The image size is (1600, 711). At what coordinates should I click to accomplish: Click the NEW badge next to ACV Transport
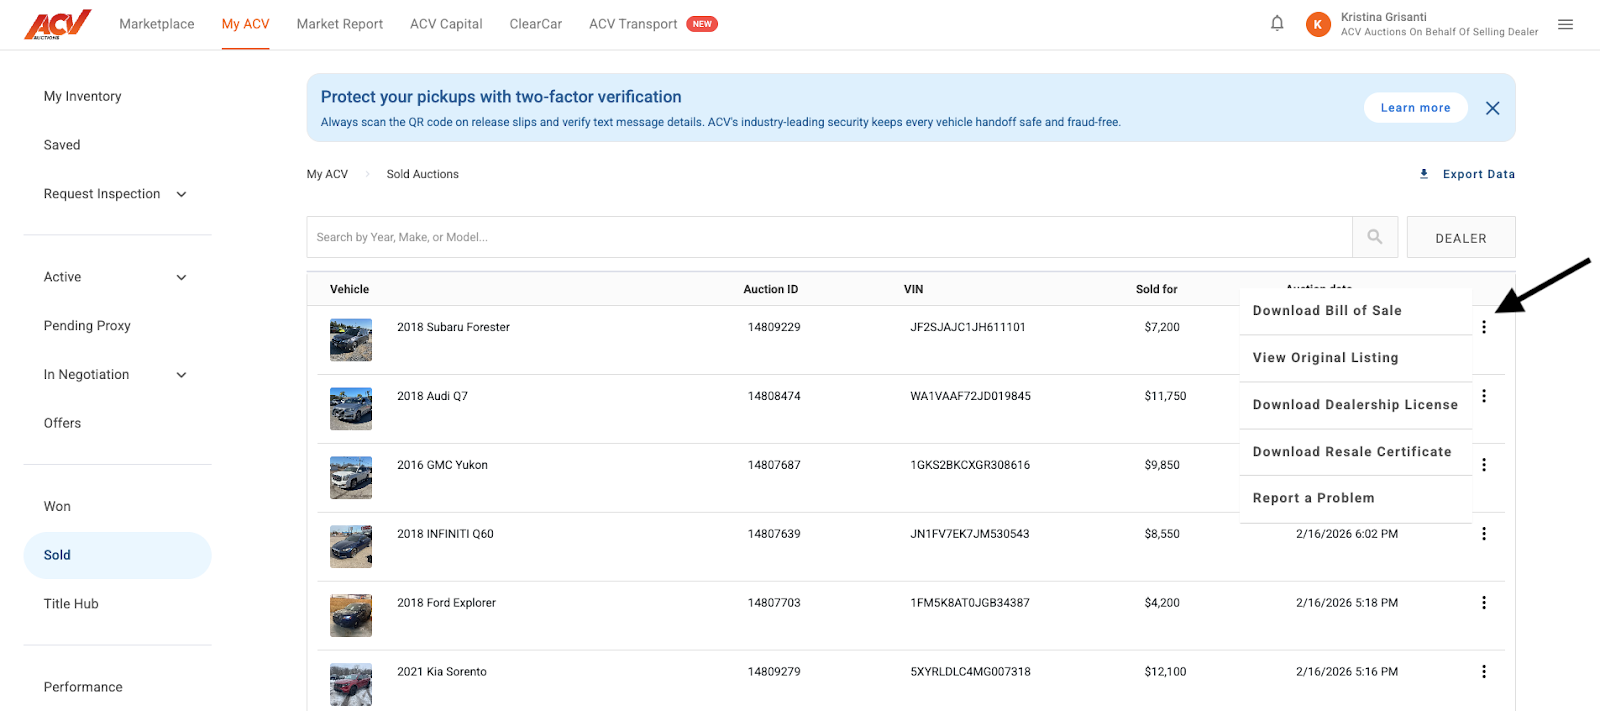(x=702, y=24)
